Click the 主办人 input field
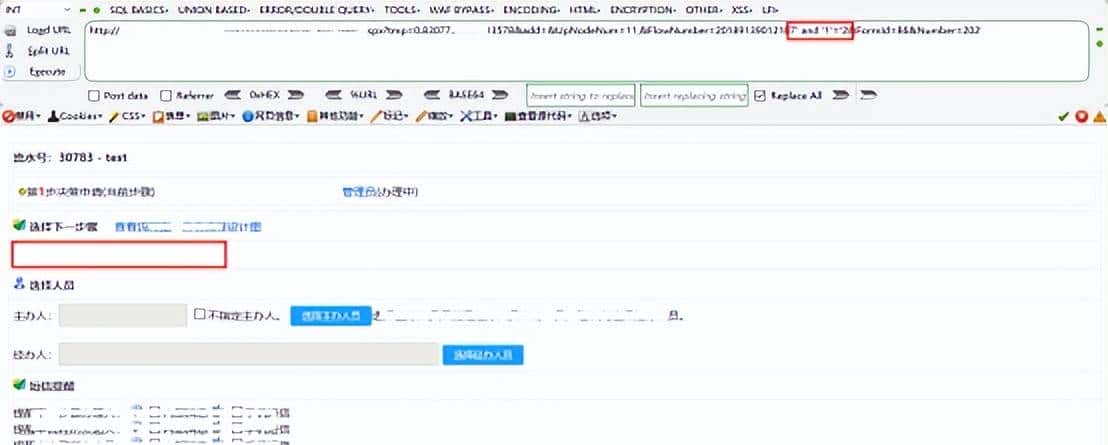1108x445 pixels. [x=123, y=315]
